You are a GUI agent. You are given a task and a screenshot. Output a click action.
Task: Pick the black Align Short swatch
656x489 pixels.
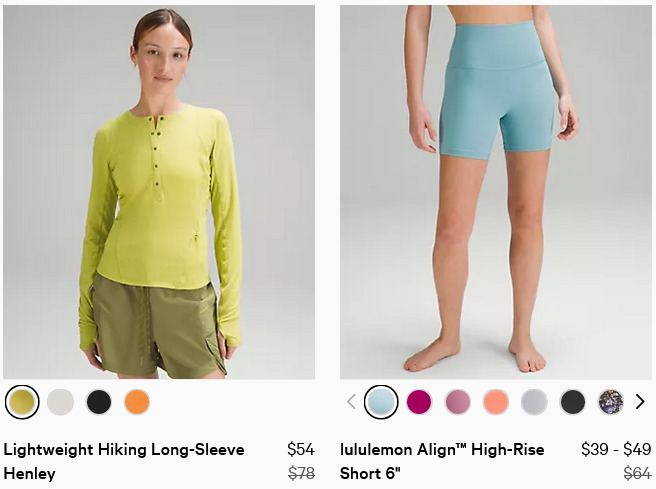click(572, 402)
